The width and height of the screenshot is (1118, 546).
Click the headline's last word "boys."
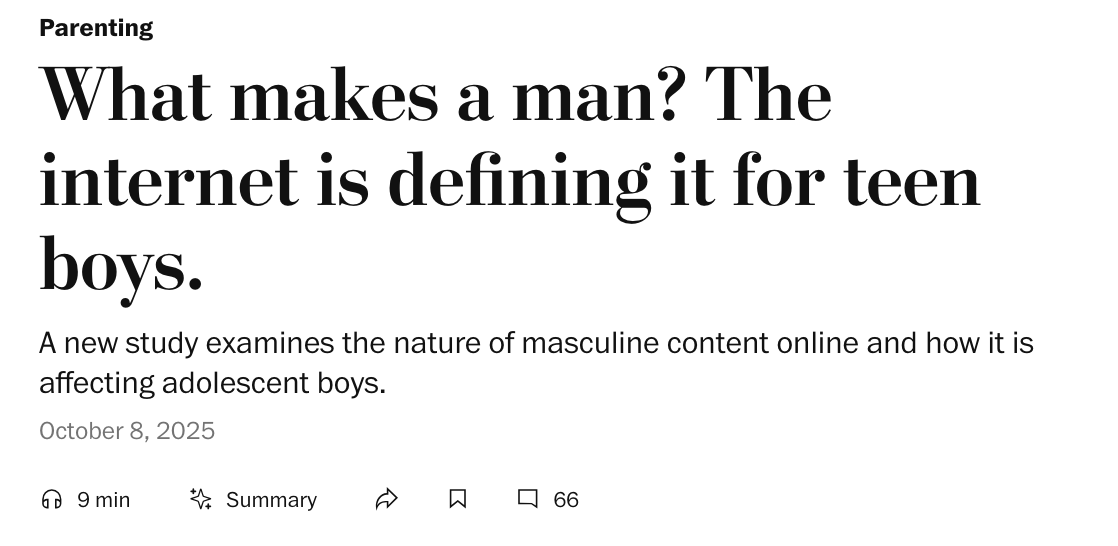coord(121,265)
